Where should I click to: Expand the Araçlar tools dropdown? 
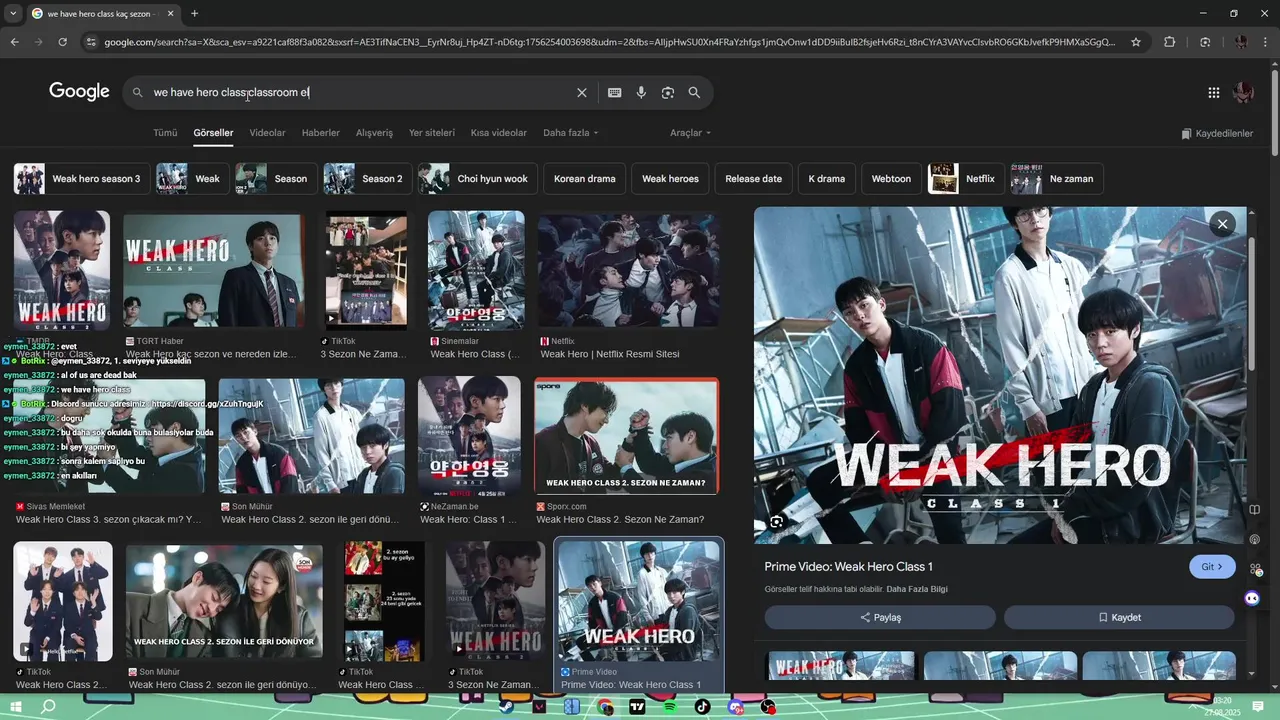pos(690,133)
